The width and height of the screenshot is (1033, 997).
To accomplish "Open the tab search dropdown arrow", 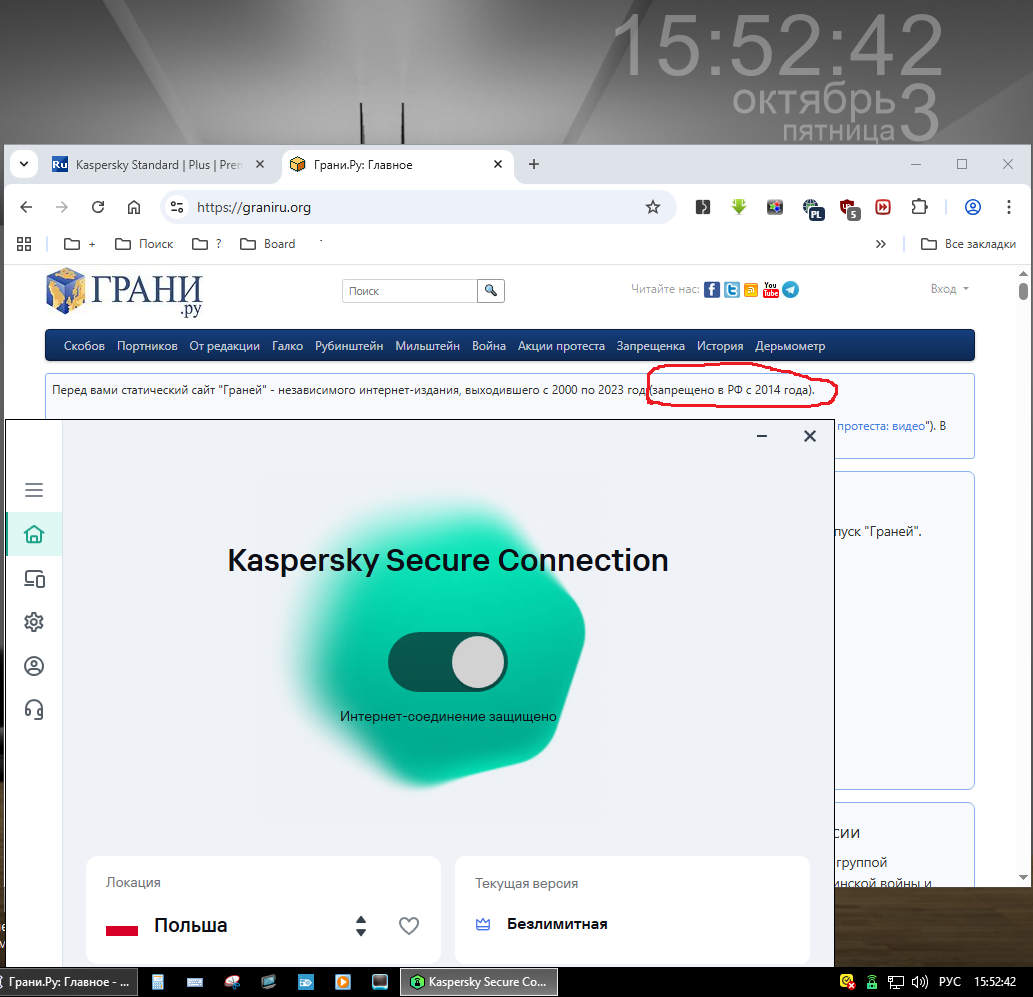I will click(x=24, y=164).
